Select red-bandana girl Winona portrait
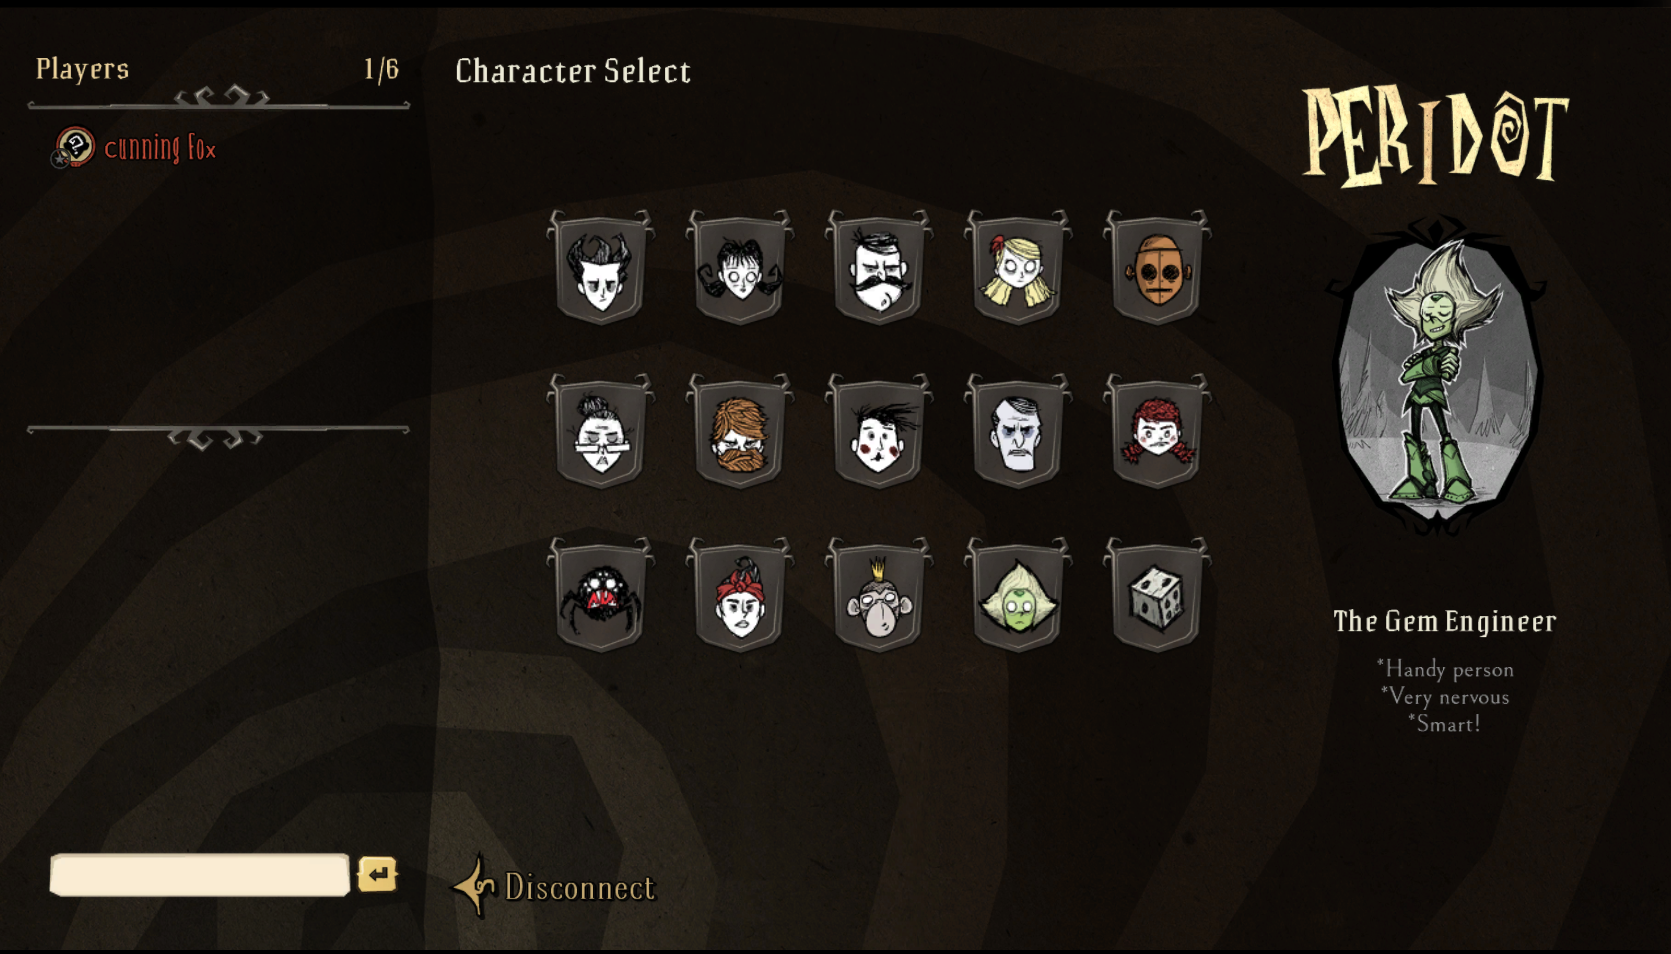 [739, 595]
